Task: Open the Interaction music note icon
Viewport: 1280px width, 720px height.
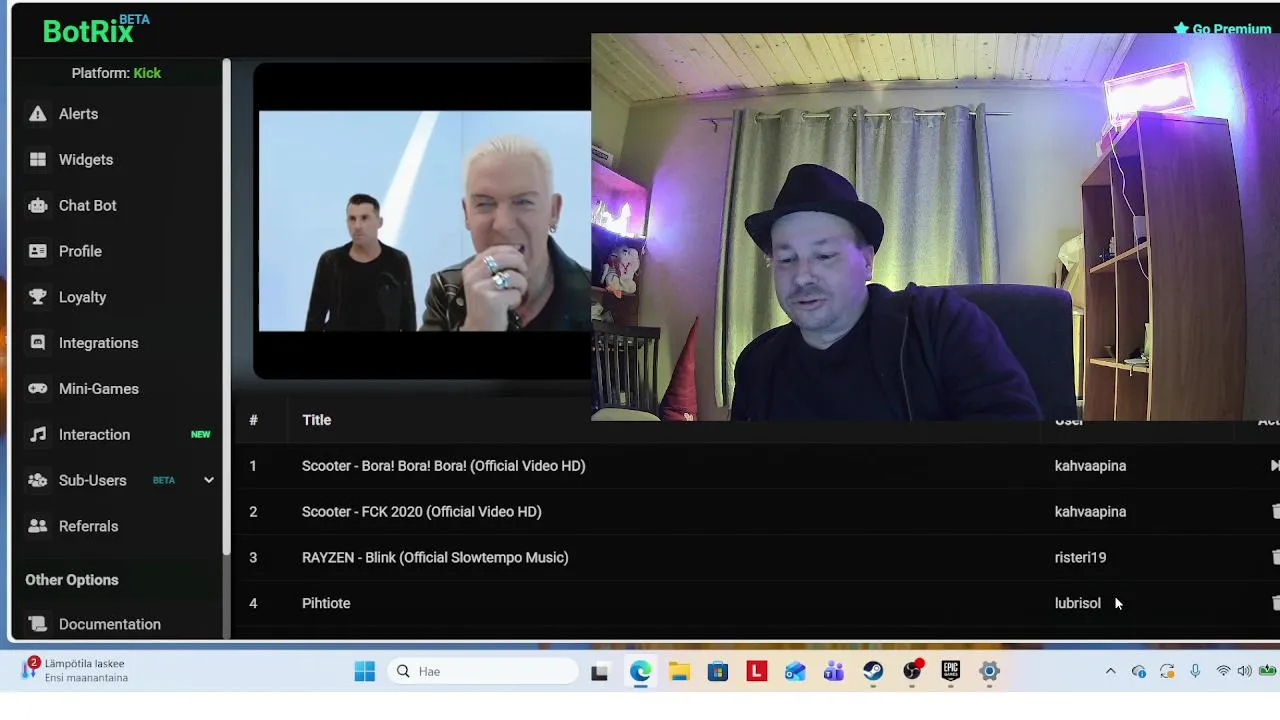Action: click(x=38, y=435)
